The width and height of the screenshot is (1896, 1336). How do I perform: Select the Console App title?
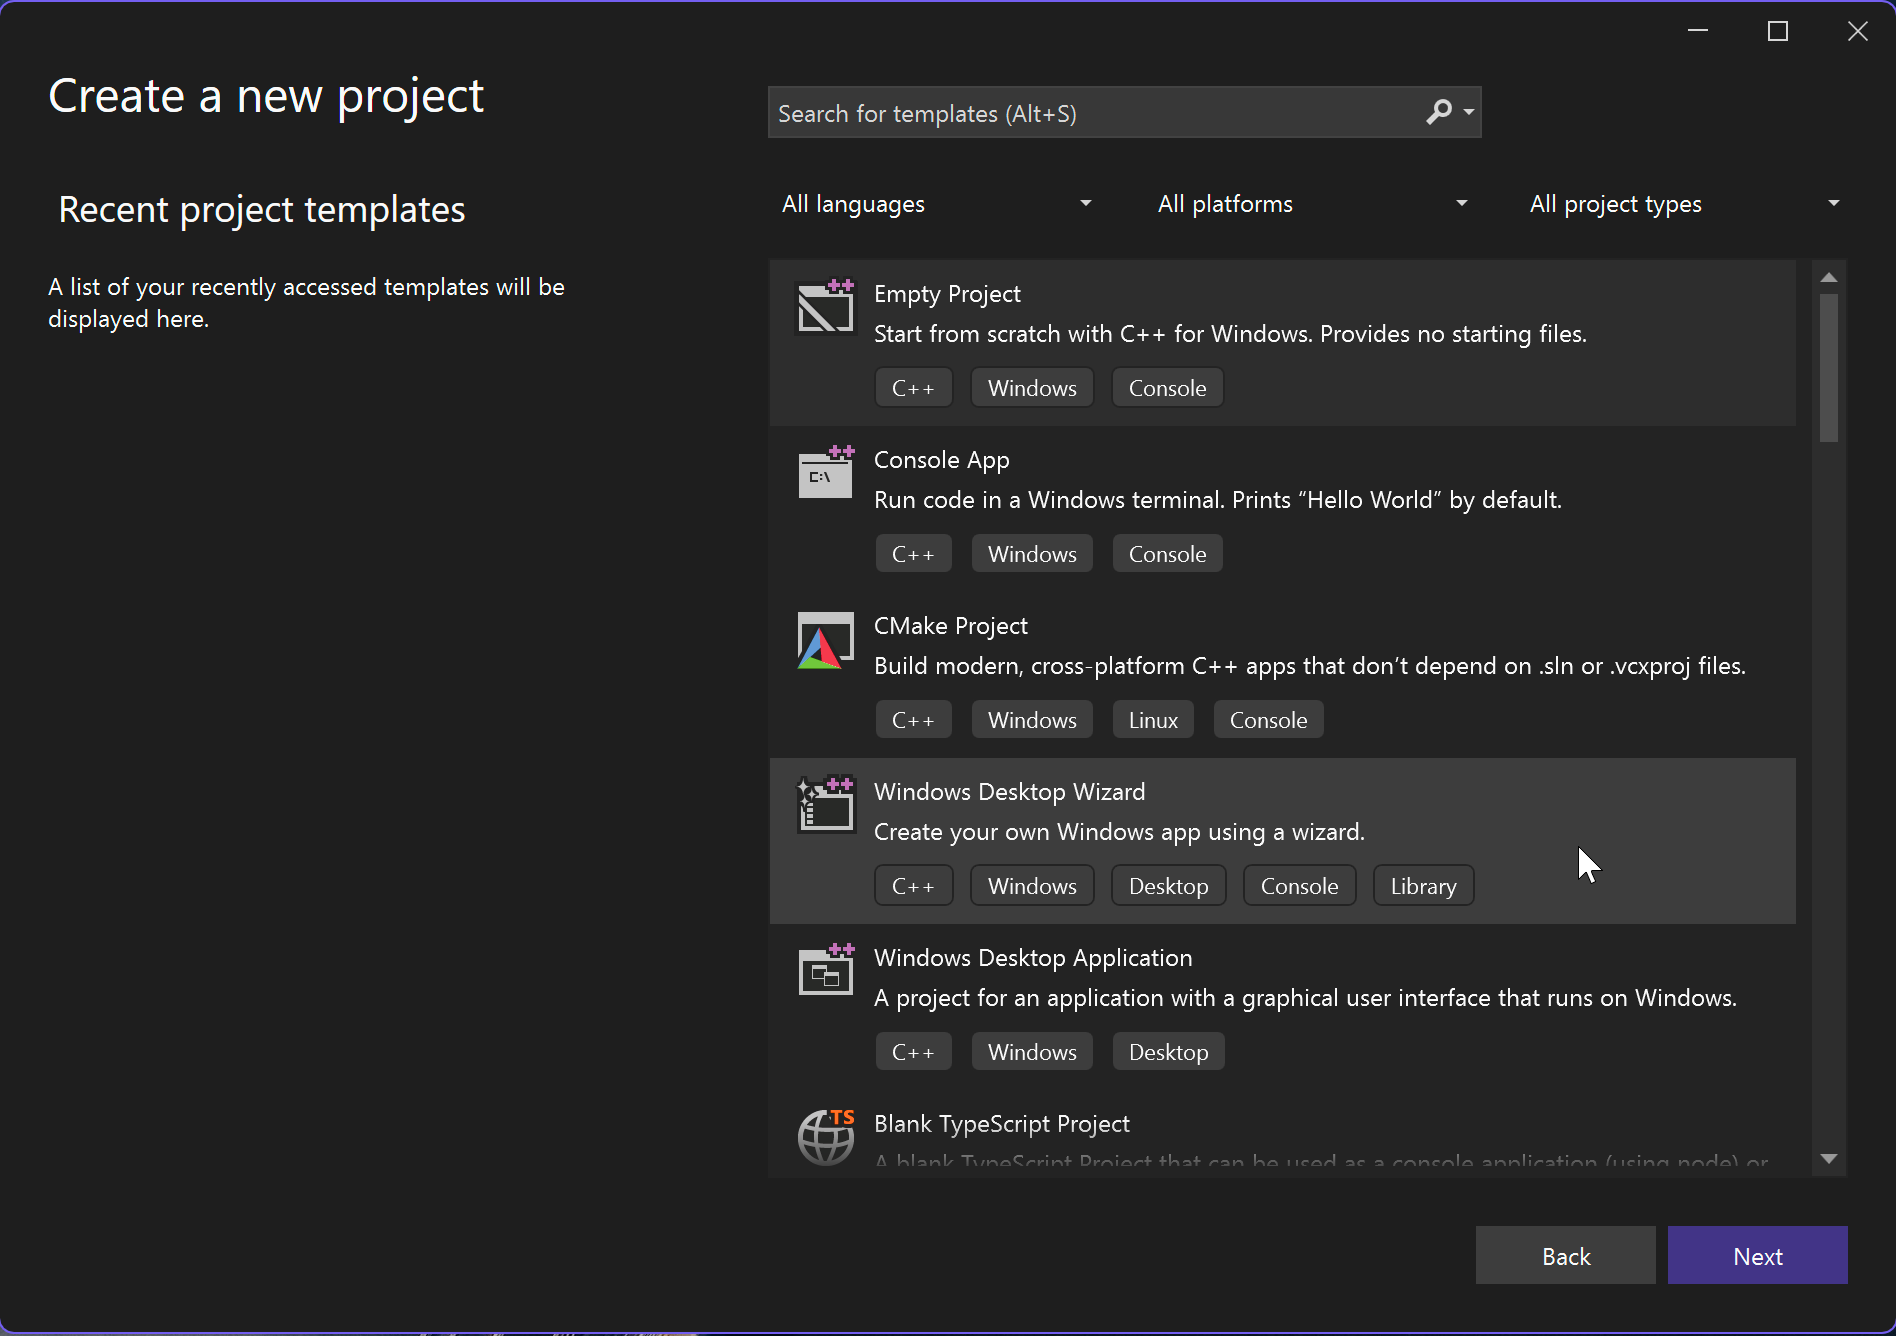click(942, 460)
